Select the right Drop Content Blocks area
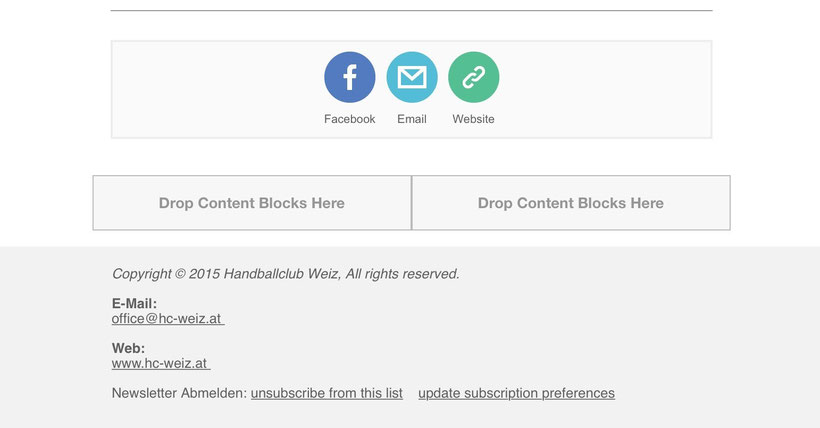 (x=571, y=202)
